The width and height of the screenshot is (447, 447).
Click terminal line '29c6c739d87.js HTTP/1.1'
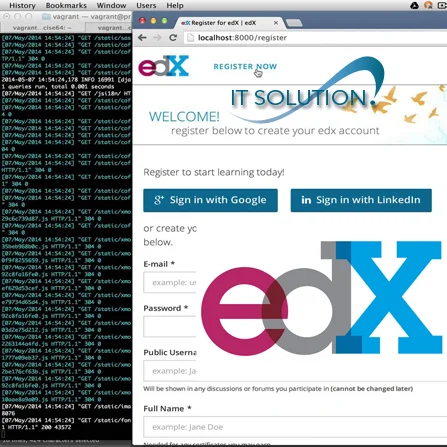(52, 219)
